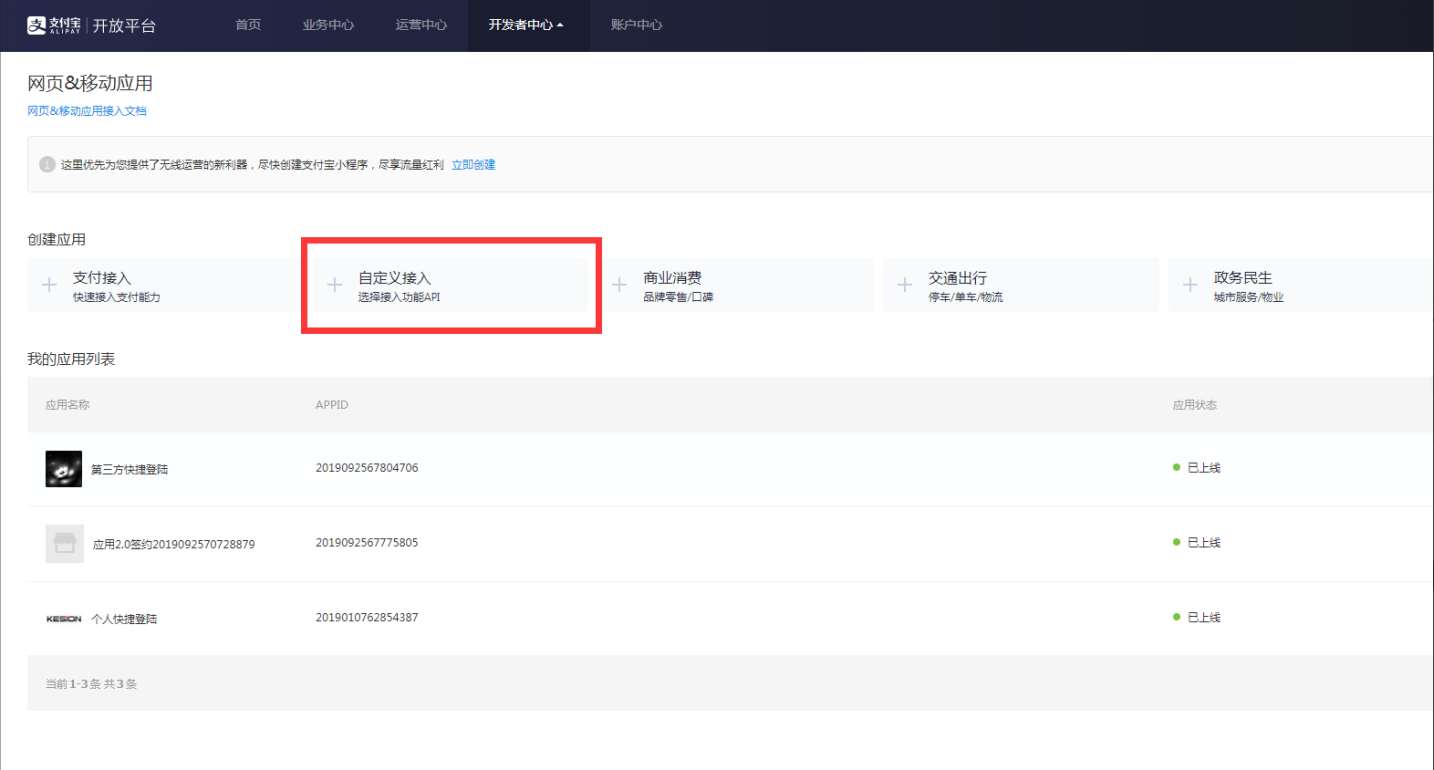
Task: Click the plus icon beside 政务民生
Action: pyautogui.click(x=1190, y=285)
